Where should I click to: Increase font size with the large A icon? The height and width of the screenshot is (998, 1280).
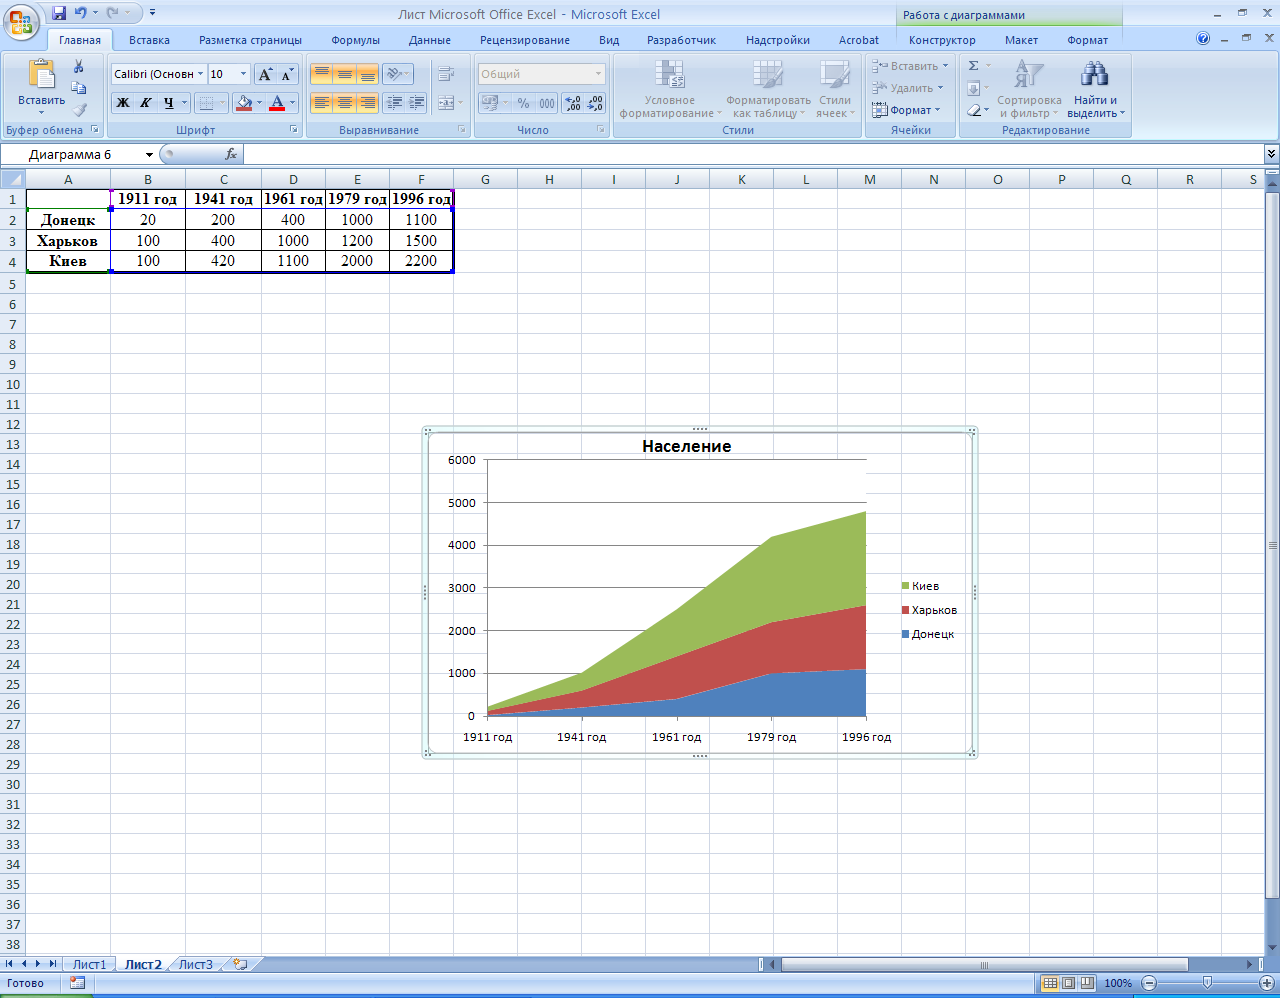(x=265, y=74)
